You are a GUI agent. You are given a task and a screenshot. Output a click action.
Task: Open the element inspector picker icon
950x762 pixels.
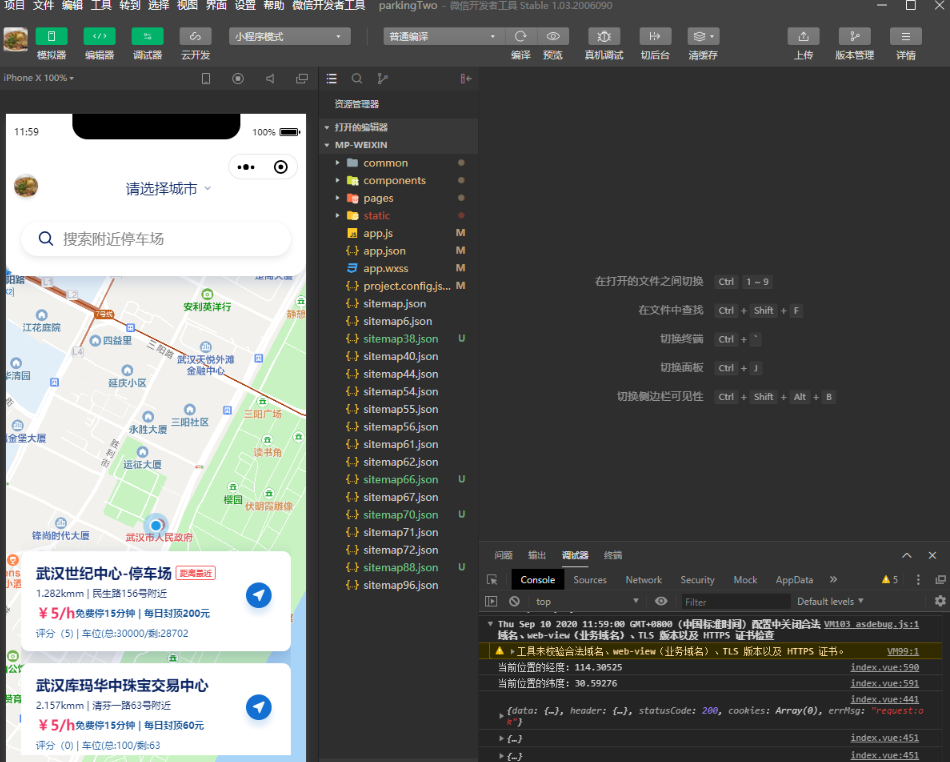492,580
